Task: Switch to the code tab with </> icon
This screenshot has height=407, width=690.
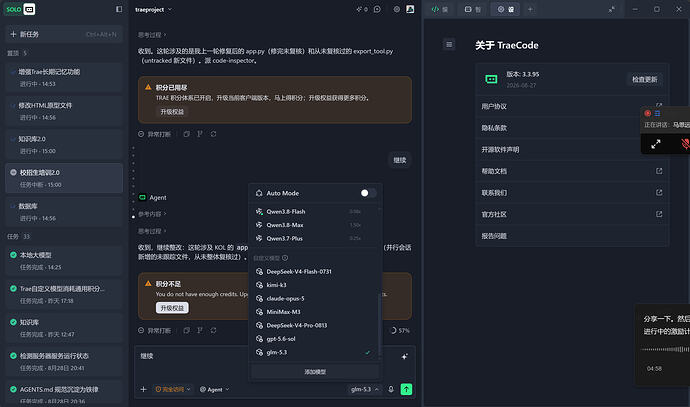Action: pos(440,9)
